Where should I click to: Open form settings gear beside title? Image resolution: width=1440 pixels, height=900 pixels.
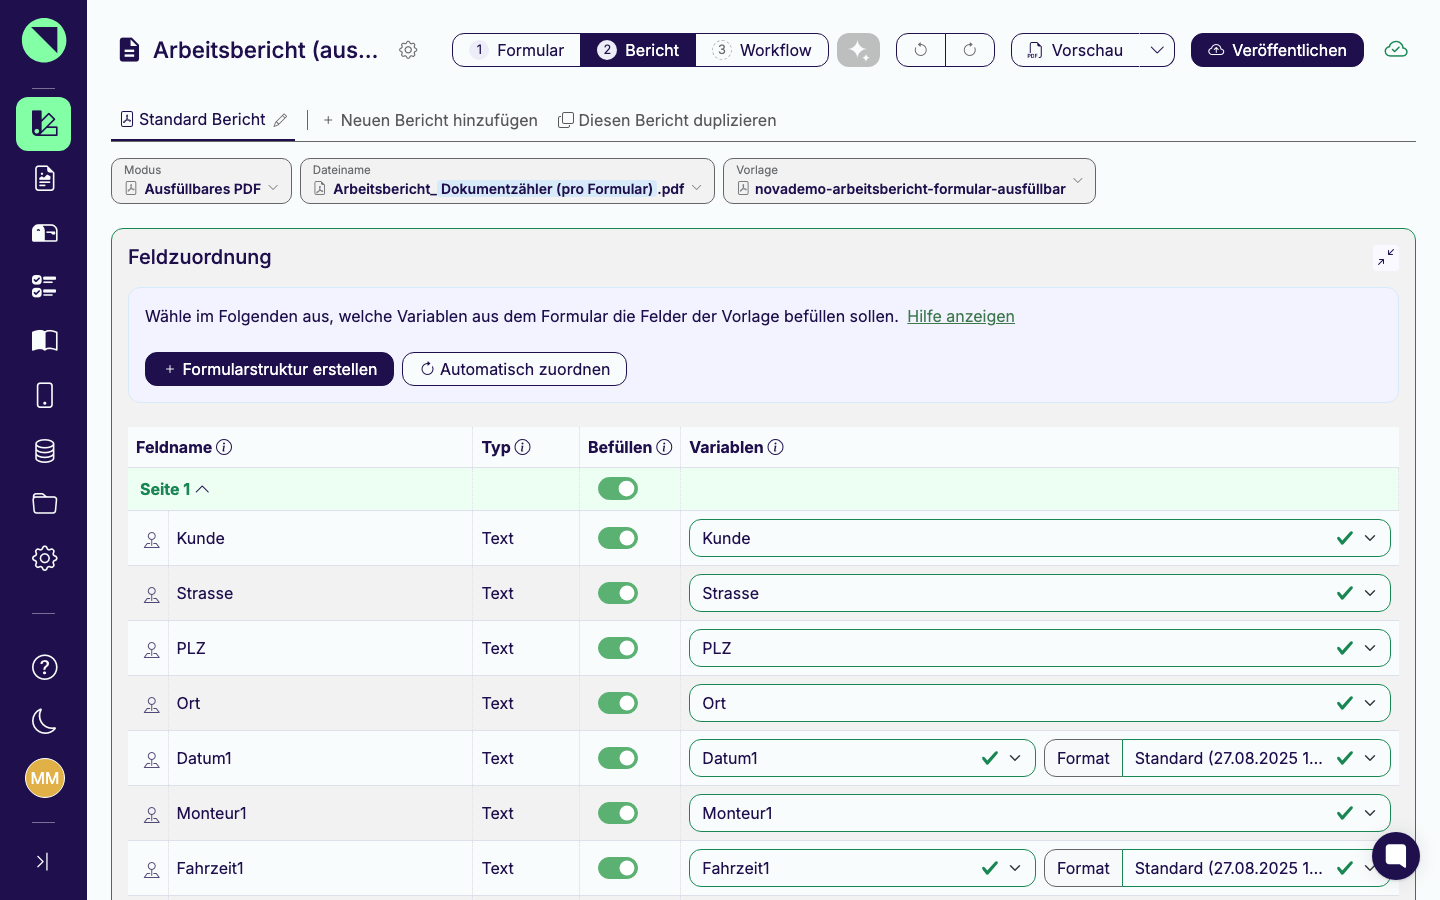pyautogui.click(x=408, y=50)
